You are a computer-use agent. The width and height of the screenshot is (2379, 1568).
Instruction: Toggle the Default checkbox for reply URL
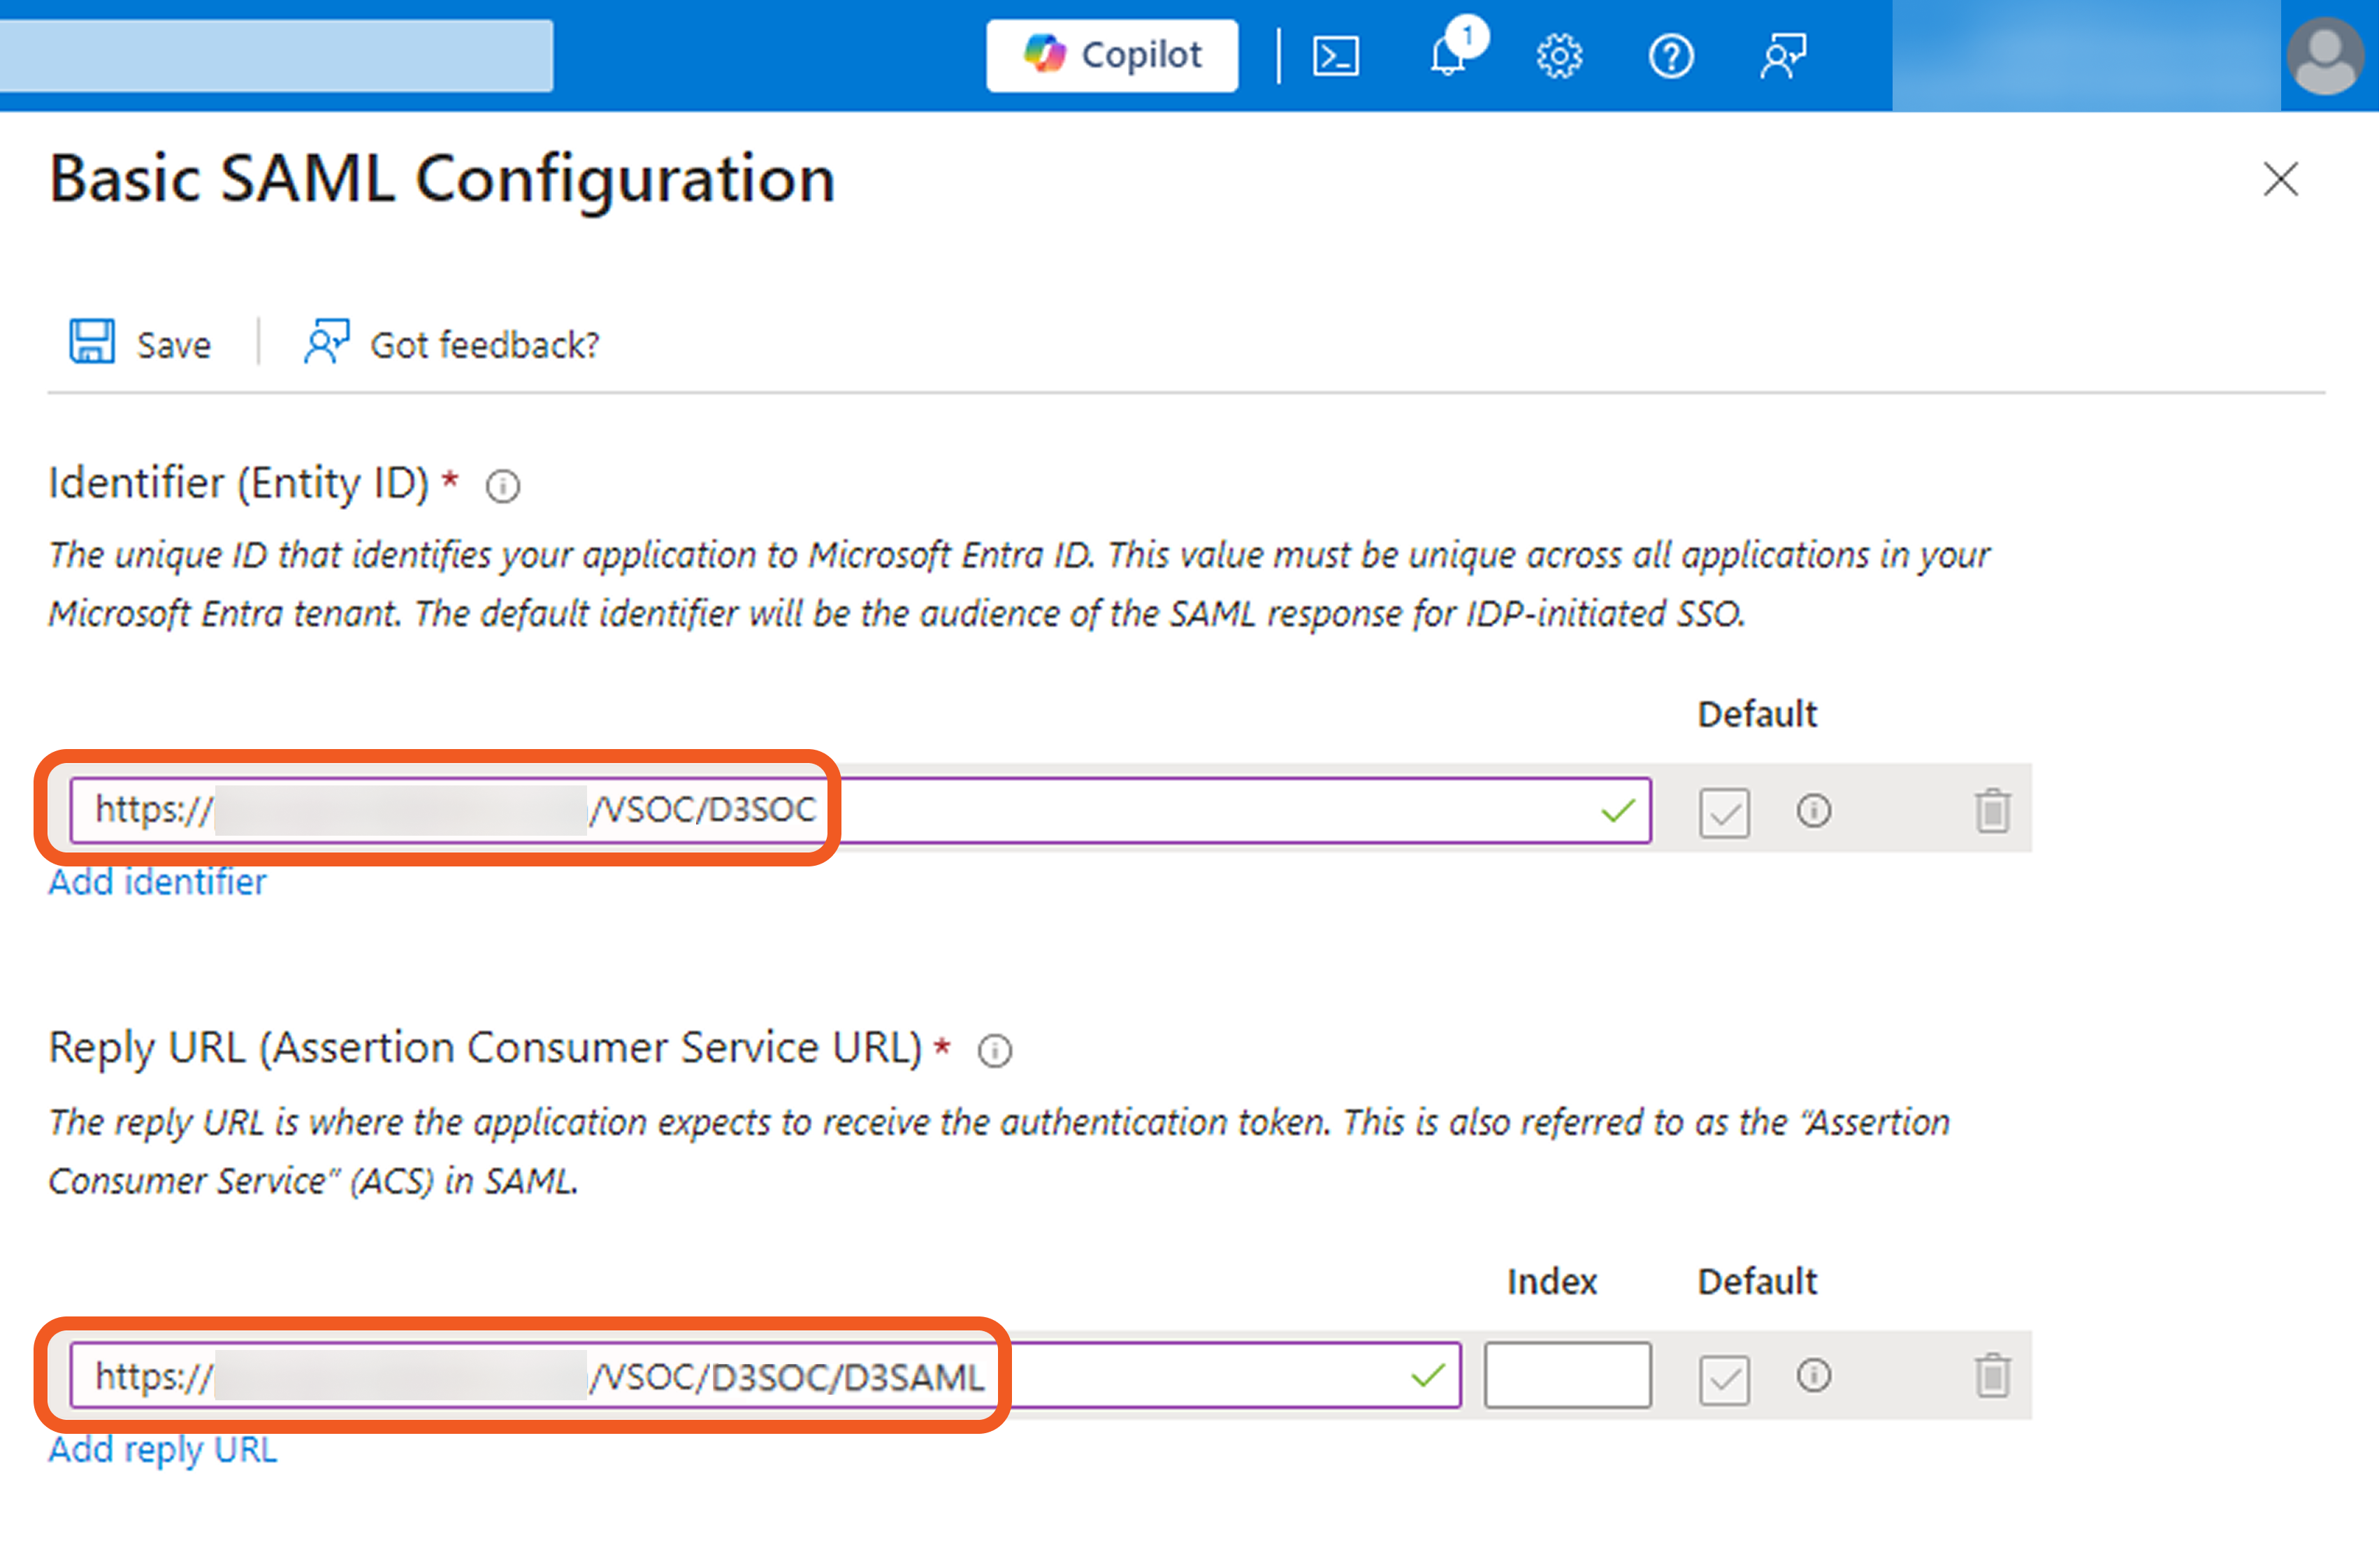click(1724, 1379)
